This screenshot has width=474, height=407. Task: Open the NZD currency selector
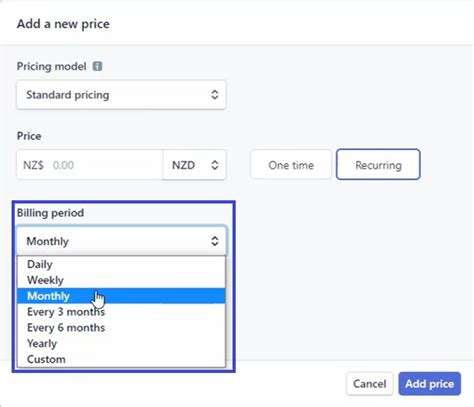point(194,165)
